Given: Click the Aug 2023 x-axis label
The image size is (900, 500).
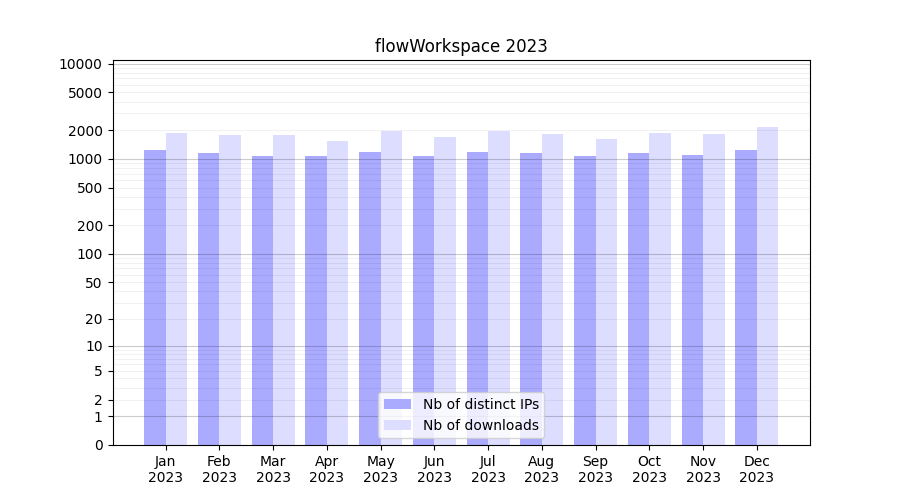Looking at the screenshot, I should [x=542, y=469].
